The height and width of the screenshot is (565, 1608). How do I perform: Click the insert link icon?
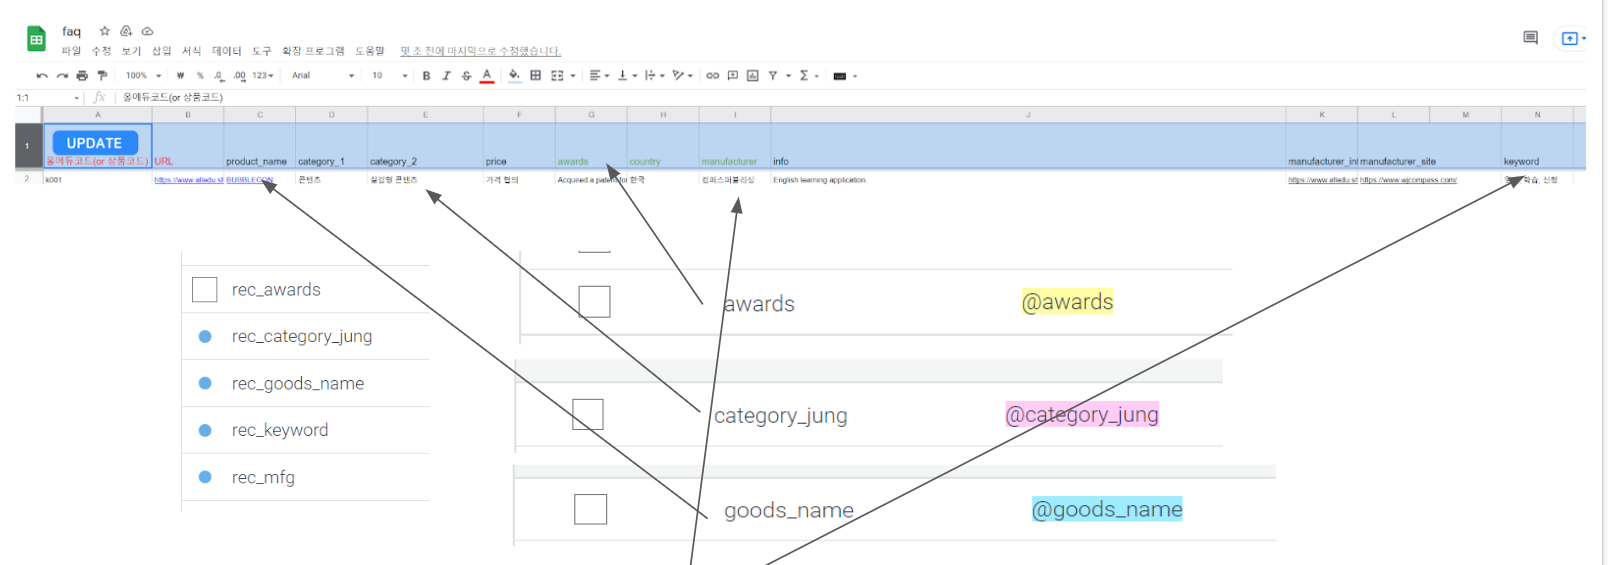click(712, 76)
